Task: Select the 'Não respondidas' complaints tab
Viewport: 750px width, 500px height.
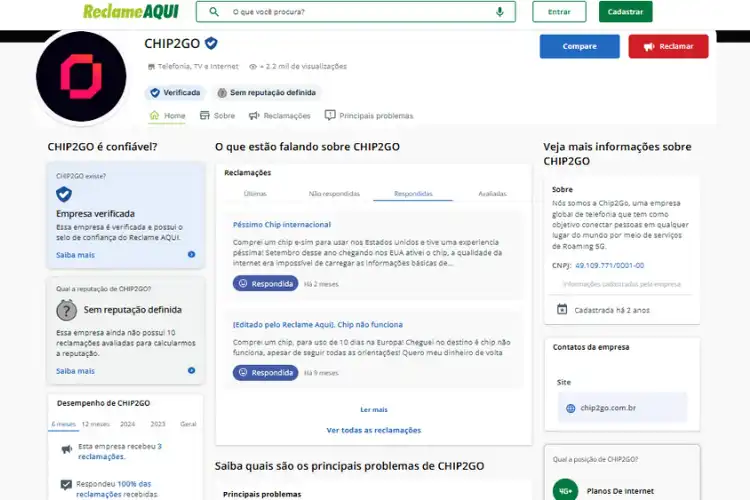Action: pyautogui.click(x=334, y=193)
